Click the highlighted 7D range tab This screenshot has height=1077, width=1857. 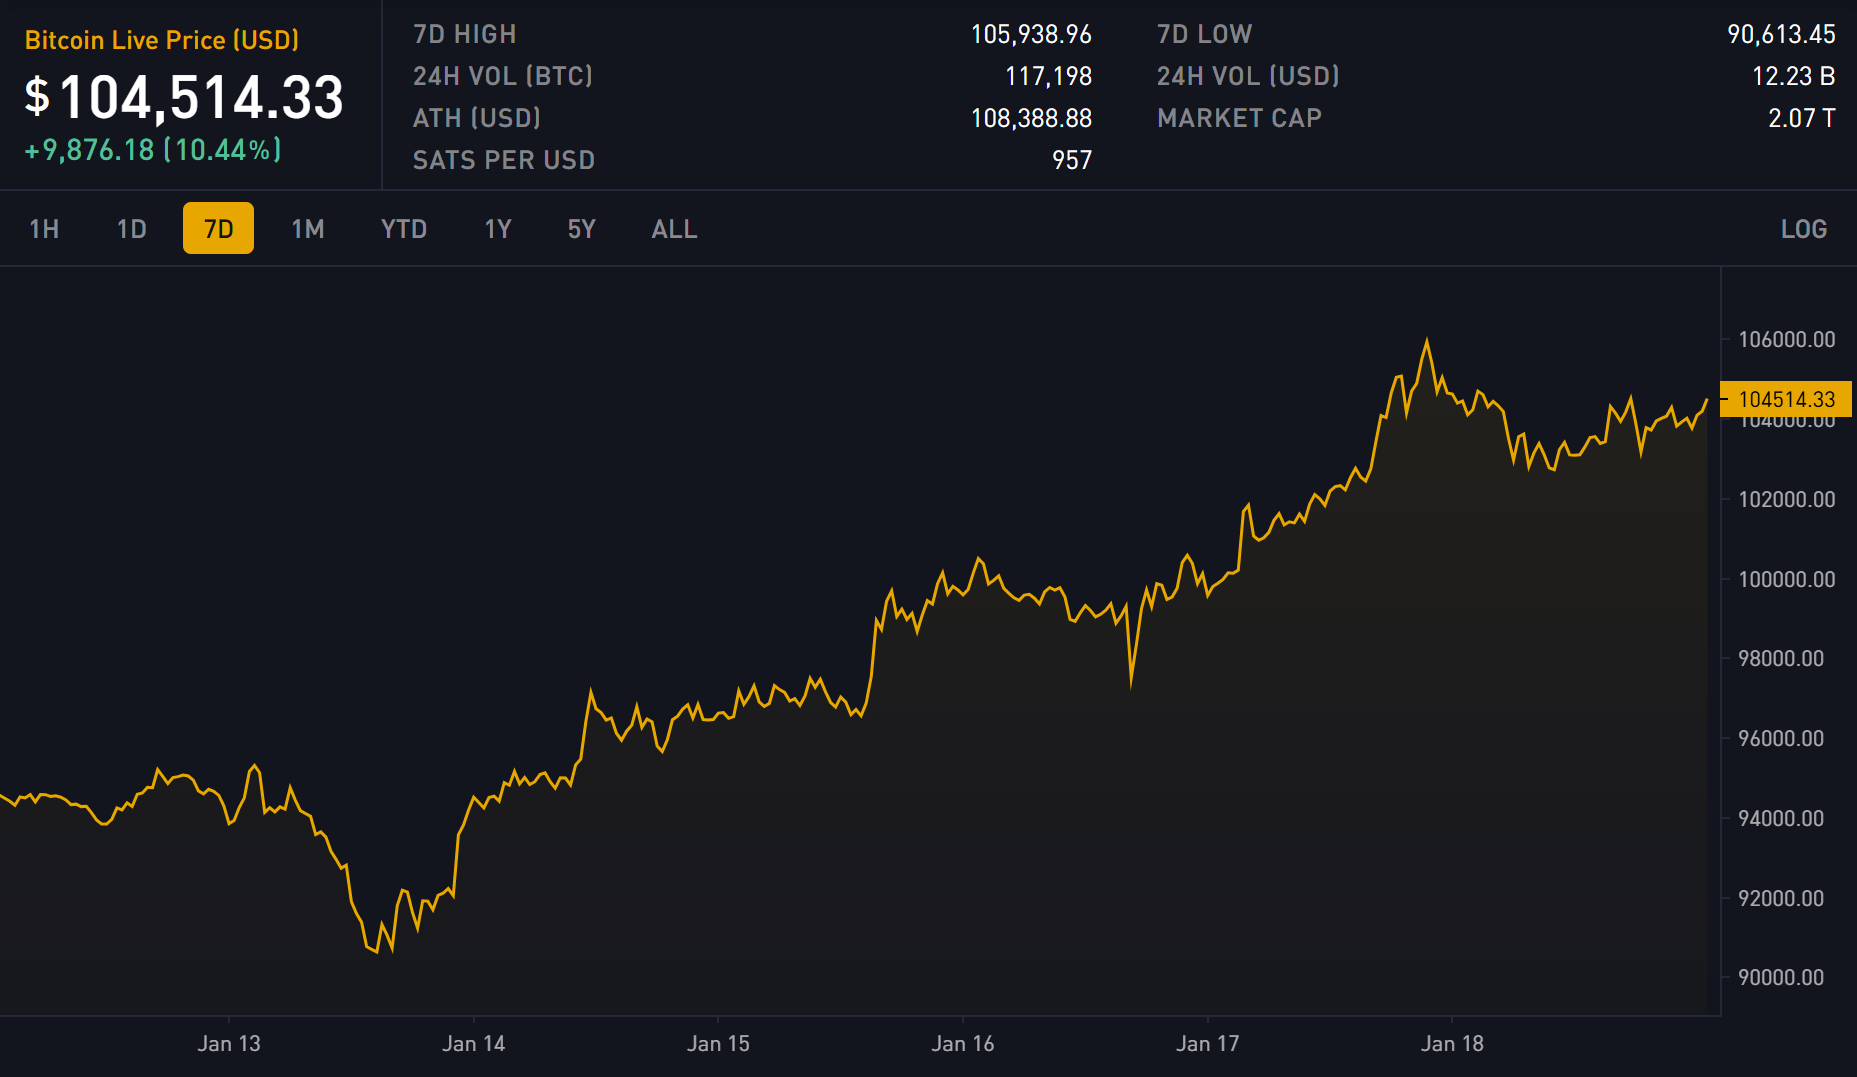pyautogui.click(x=218, y=229)
